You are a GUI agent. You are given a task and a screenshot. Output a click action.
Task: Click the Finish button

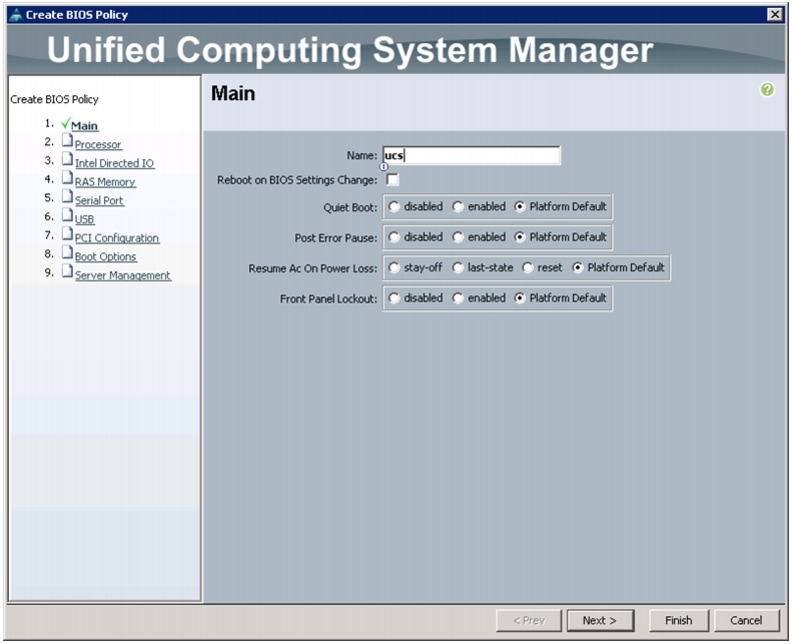point(678,620)
